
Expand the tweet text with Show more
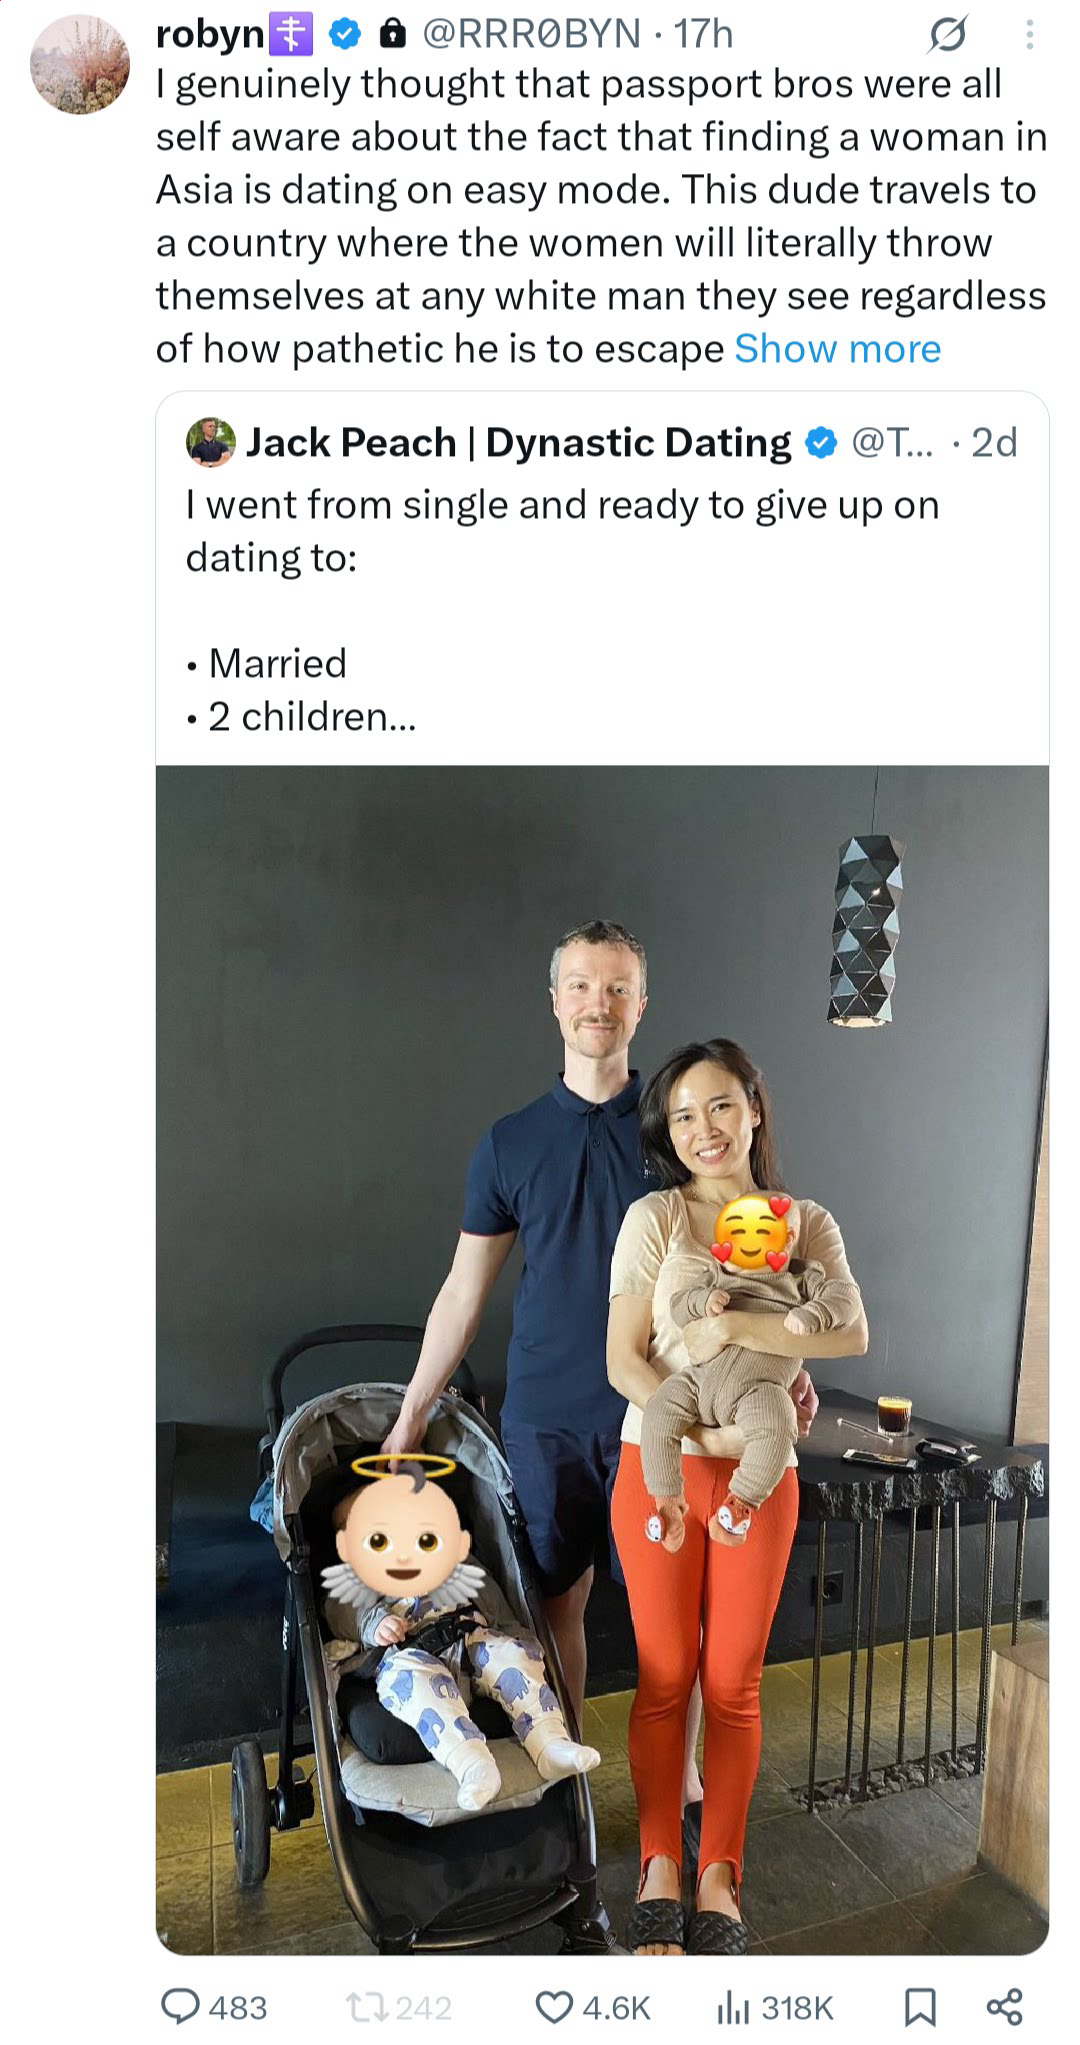[838, 348]
